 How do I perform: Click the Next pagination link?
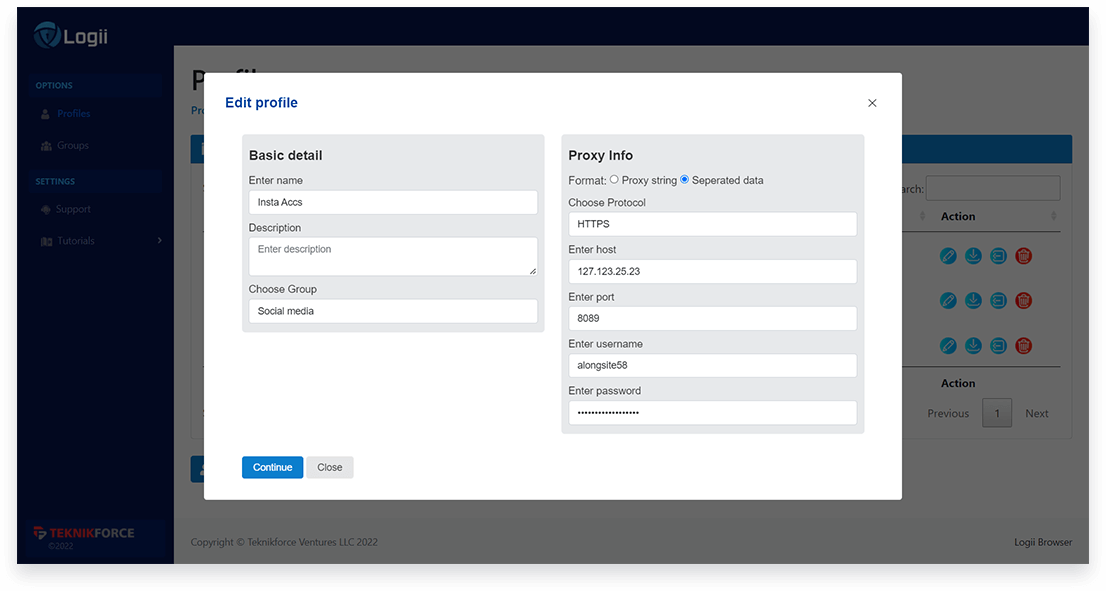[1036, 412]
